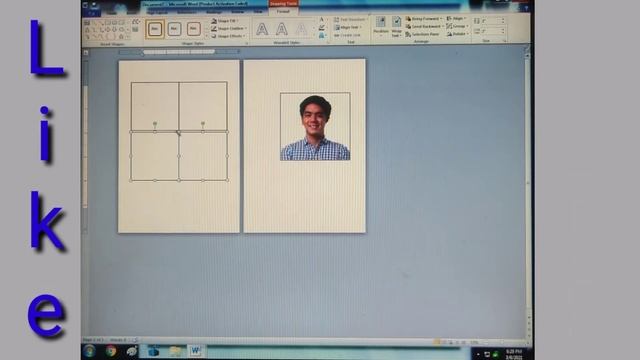Click the Text Effects icon
This screenshot has height=360, width=640.
322,36
